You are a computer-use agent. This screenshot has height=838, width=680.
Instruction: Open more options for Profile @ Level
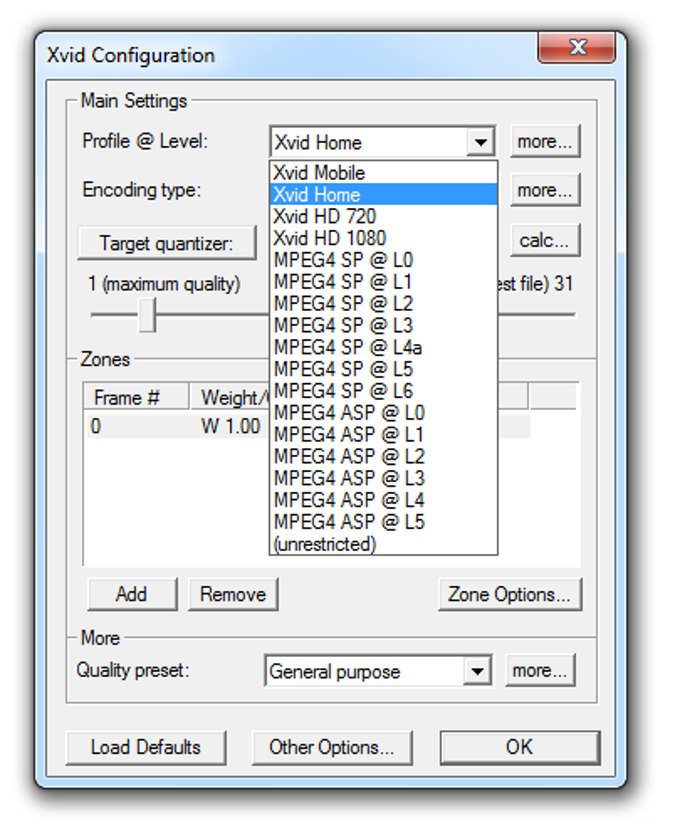[545, 142]
